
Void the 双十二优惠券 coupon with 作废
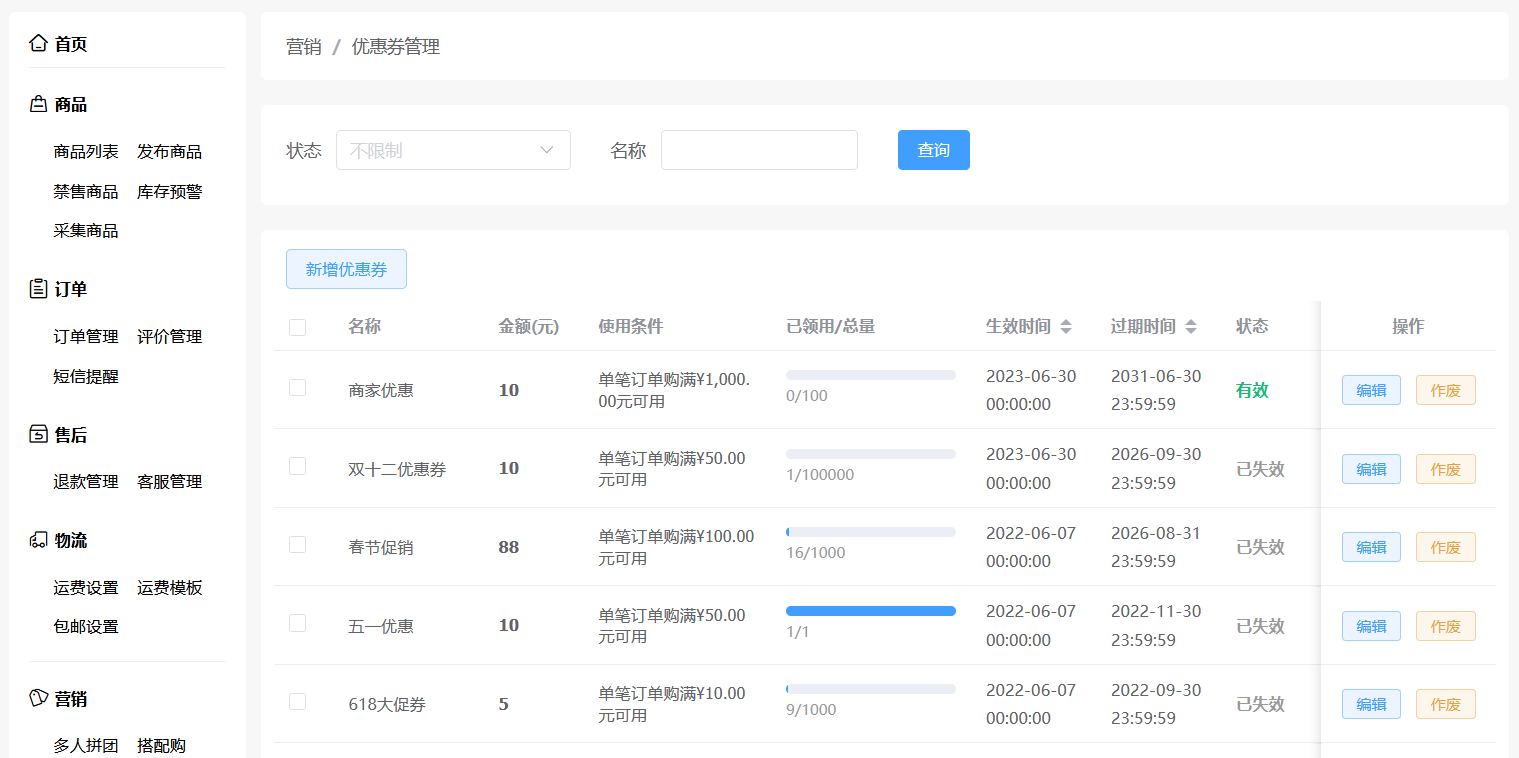tap(1446, 469)
